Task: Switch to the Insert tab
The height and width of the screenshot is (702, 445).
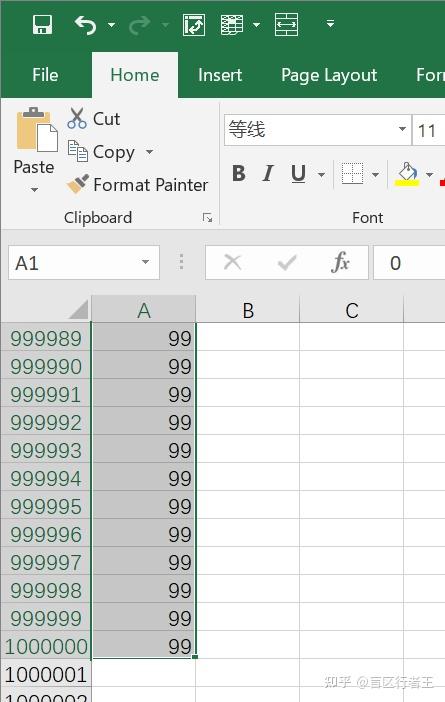Action: [x=220, y=75]
